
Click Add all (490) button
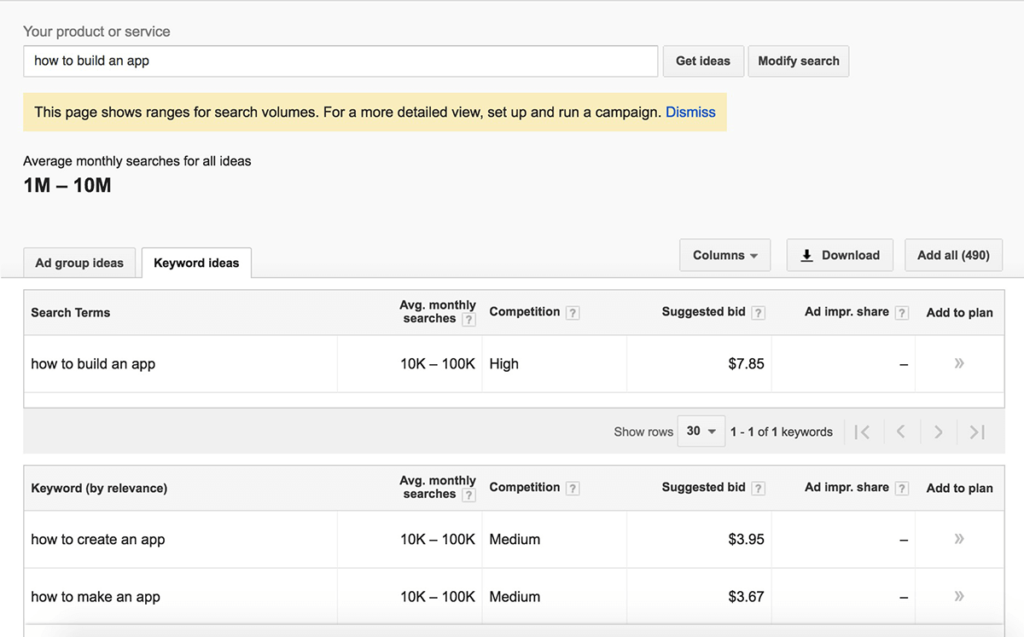[953, 255]
